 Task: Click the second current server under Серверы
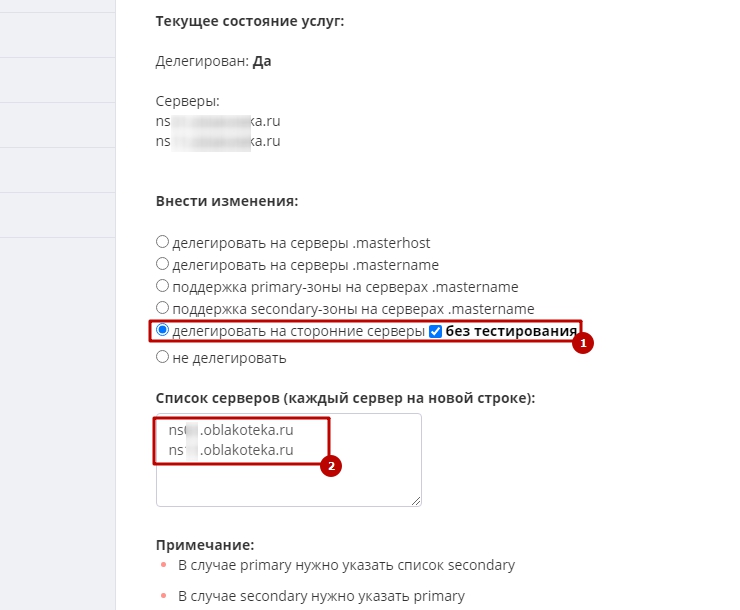[218, 141]
